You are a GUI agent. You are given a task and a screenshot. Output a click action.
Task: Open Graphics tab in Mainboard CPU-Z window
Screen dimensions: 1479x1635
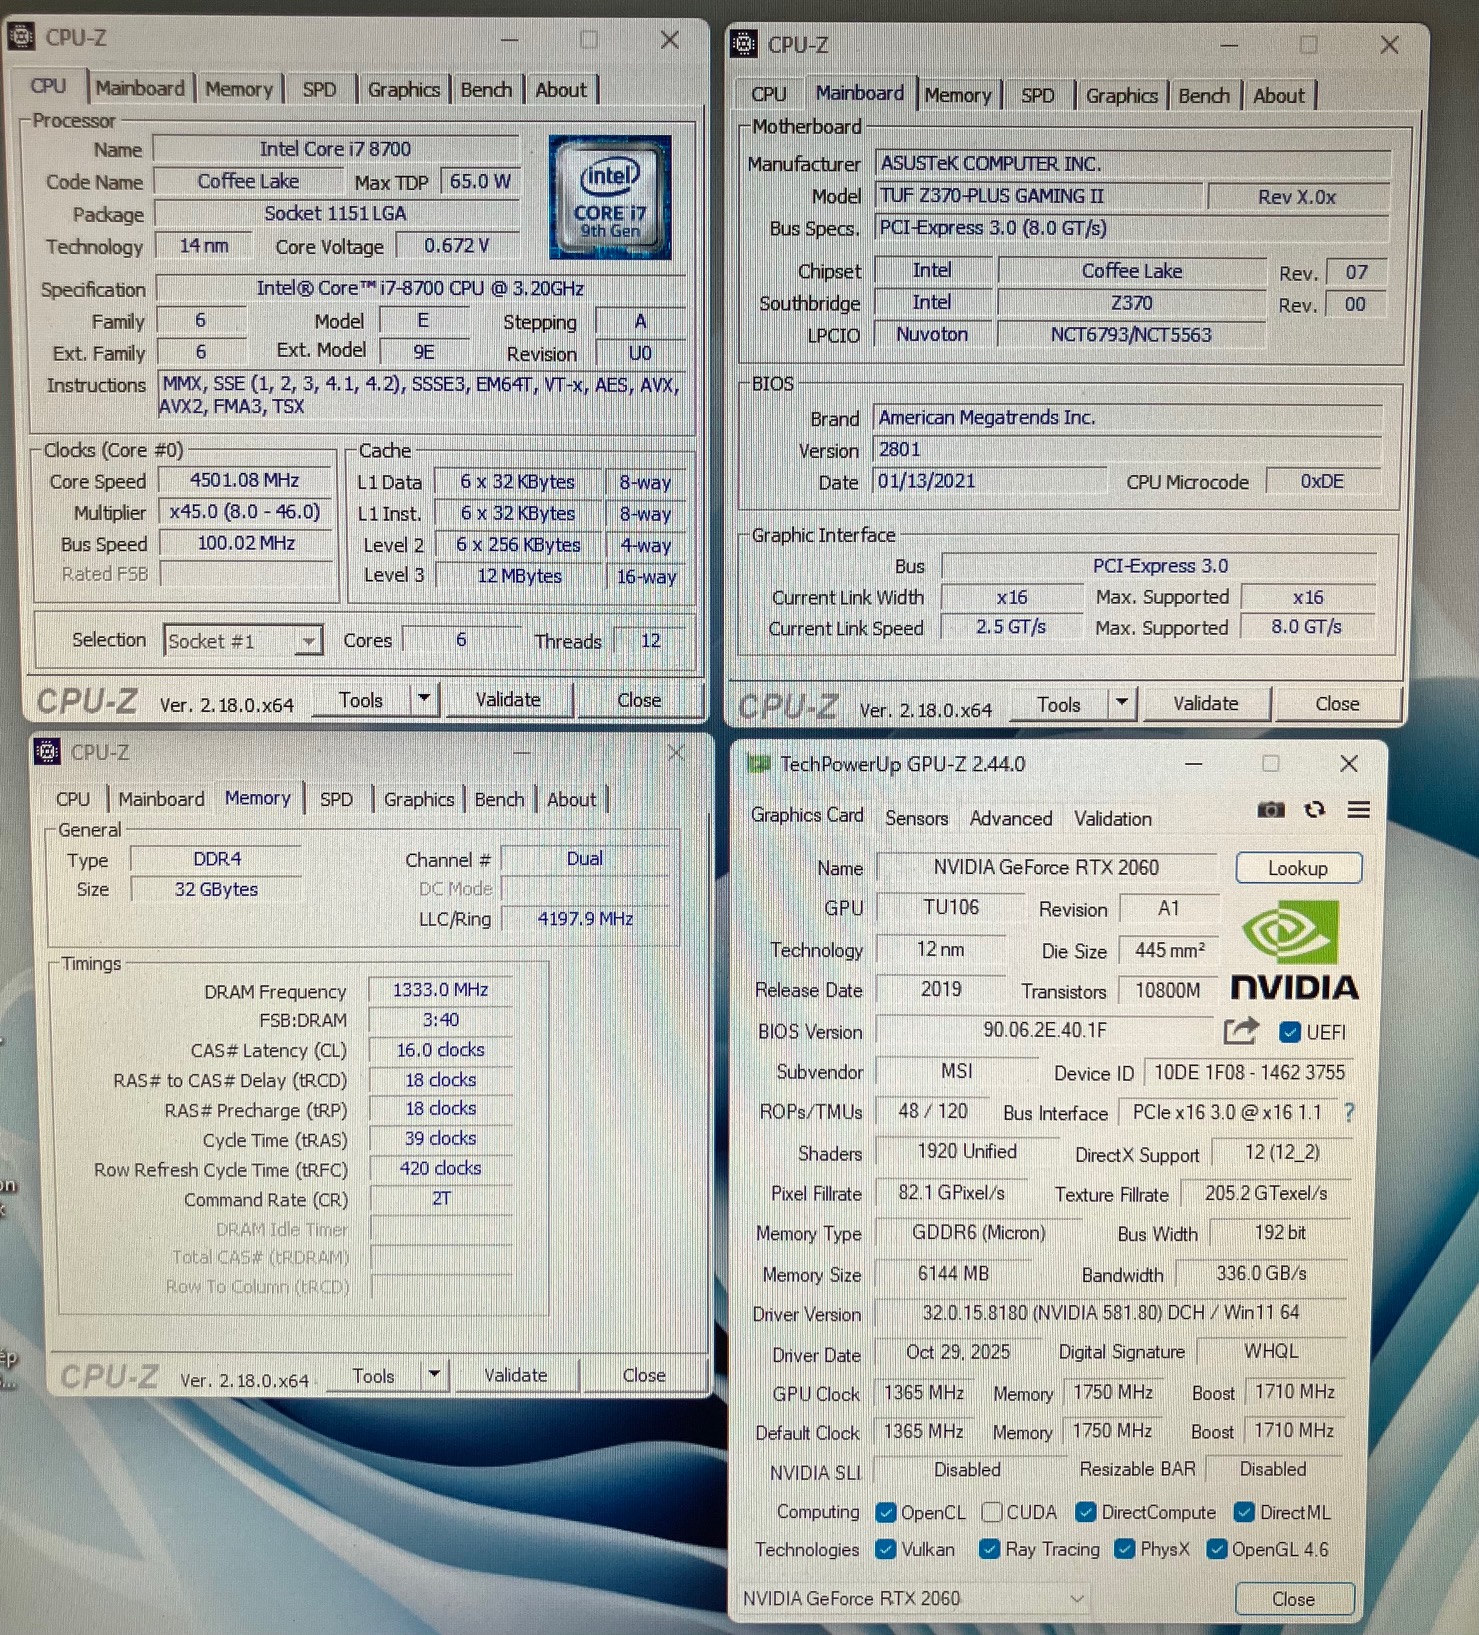pos(1121,96)
